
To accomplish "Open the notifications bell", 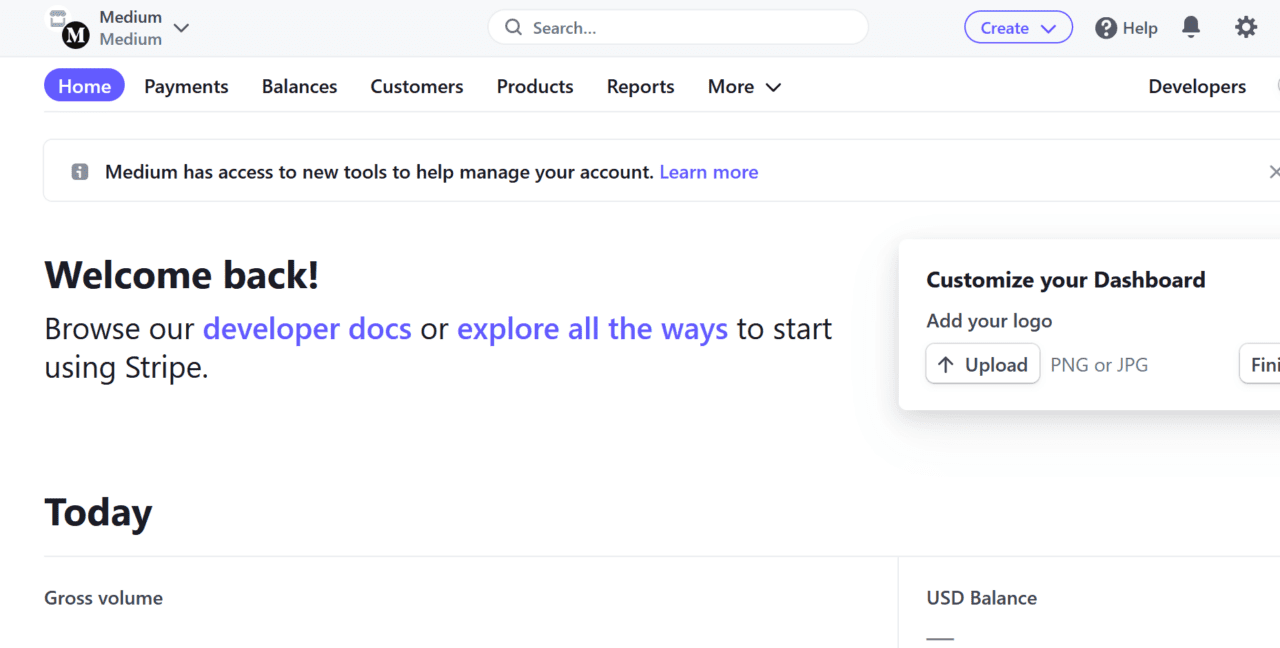I will 1191,27.
